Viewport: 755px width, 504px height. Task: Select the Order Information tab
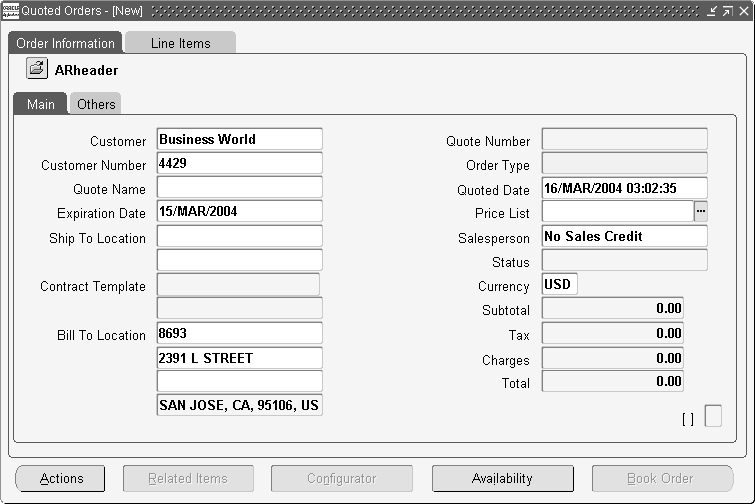[x=65, y=43]
